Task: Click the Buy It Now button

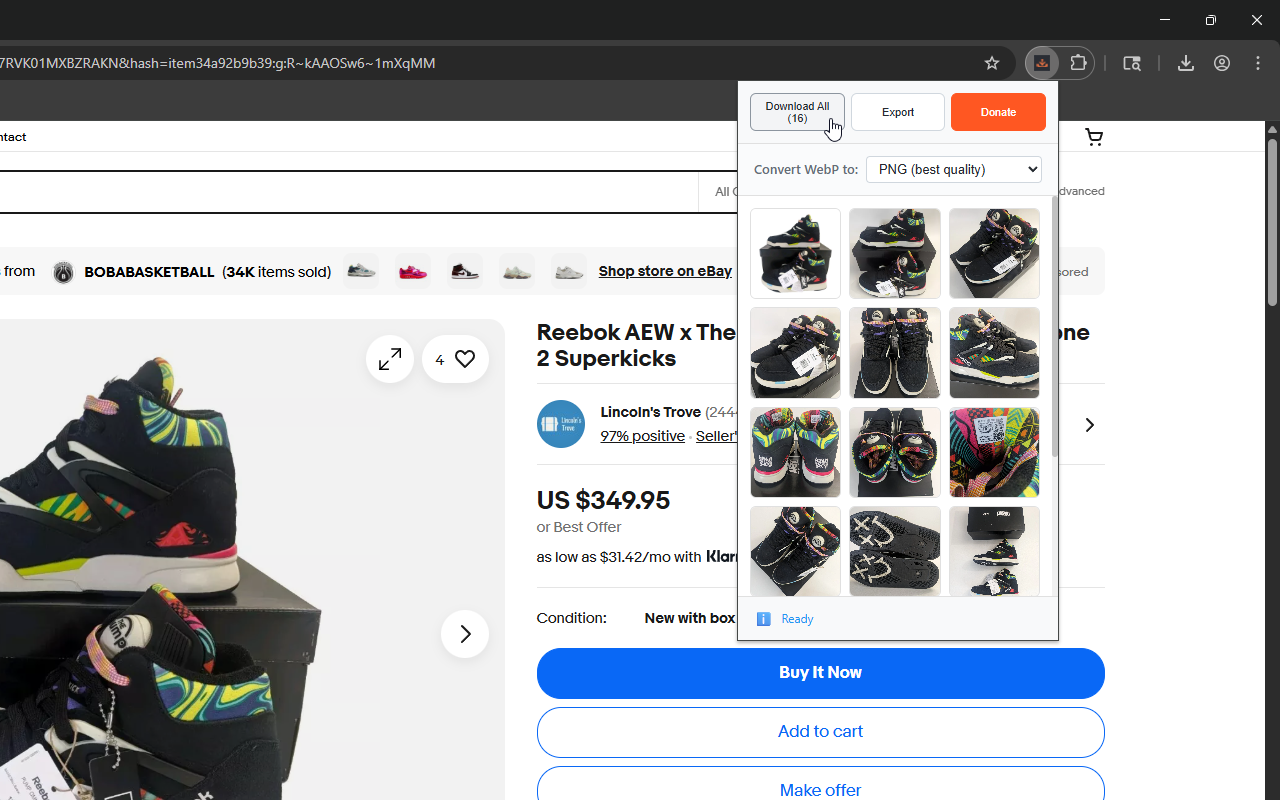Action: tap(821, 673)
